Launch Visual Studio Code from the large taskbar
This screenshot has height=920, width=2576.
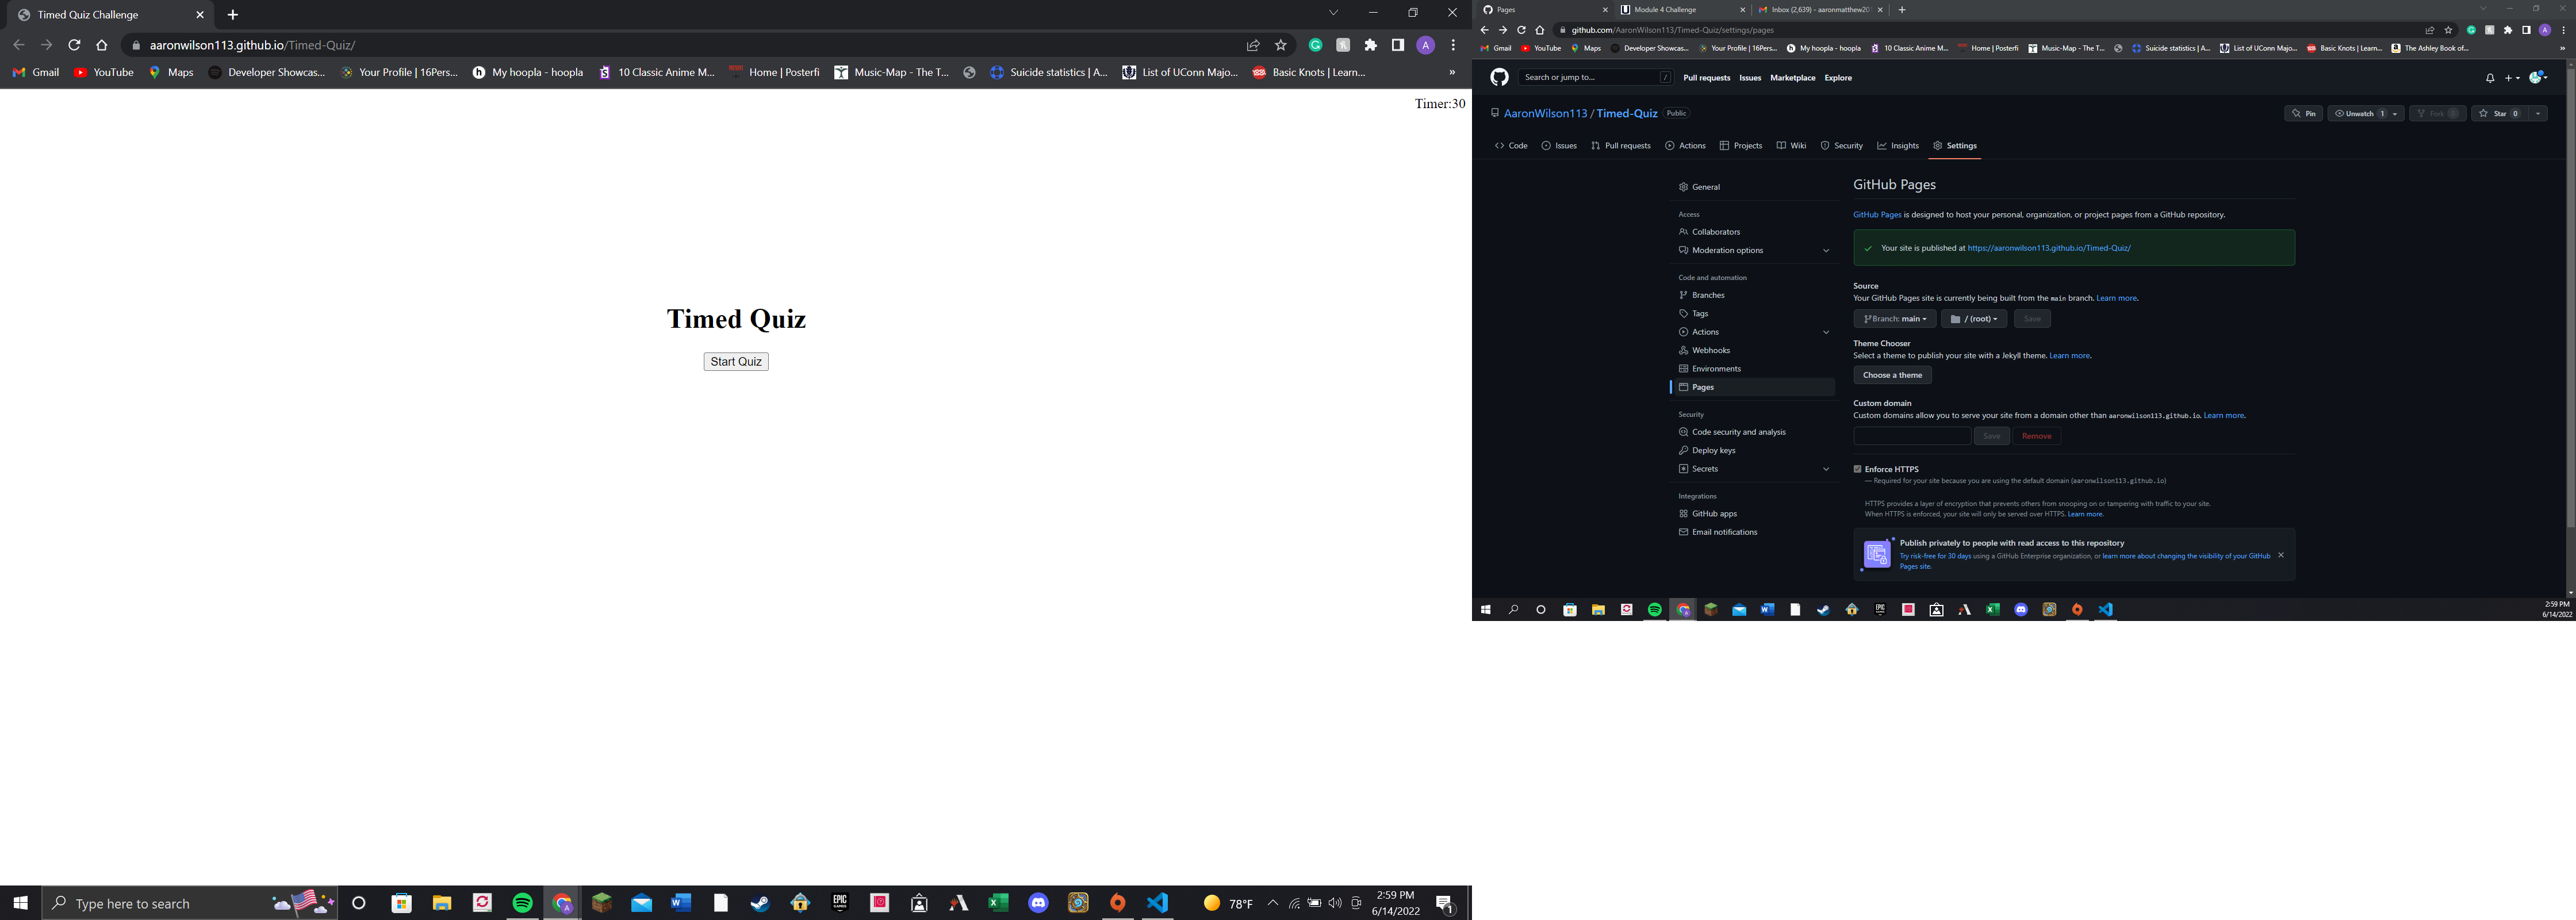coord(1158,903)
